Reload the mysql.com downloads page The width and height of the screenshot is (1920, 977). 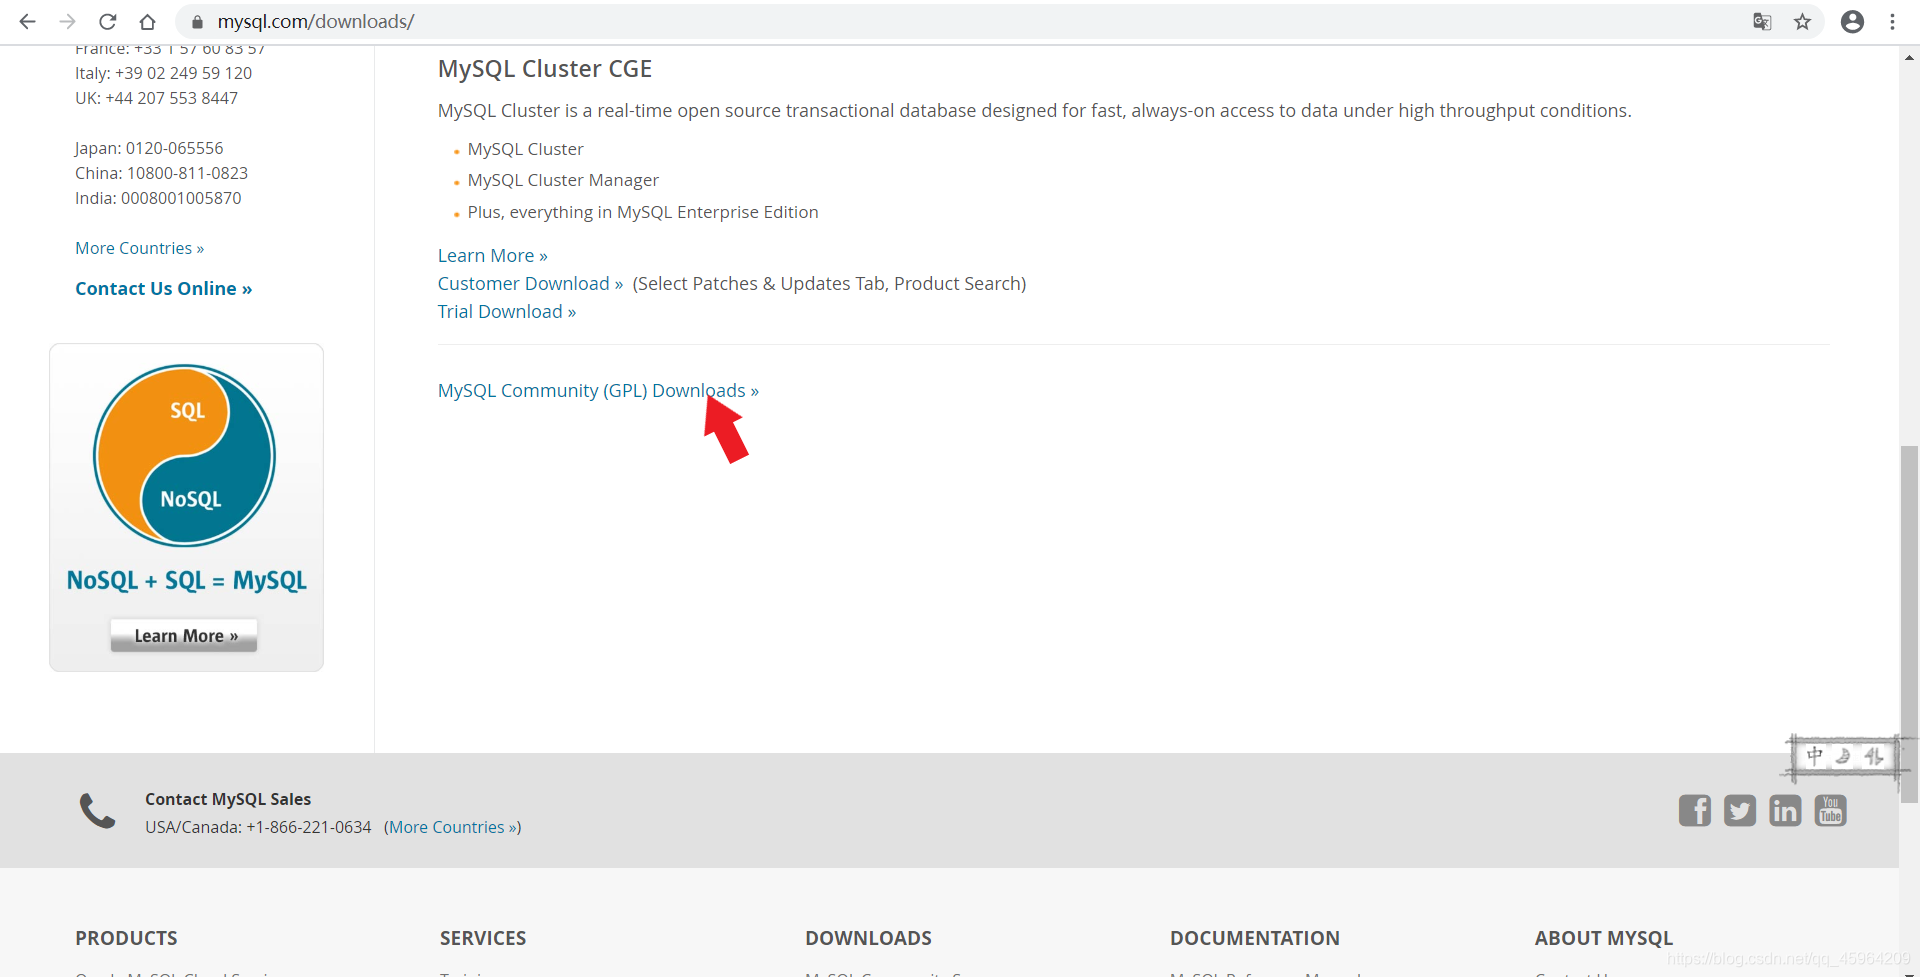pos(108,21)
